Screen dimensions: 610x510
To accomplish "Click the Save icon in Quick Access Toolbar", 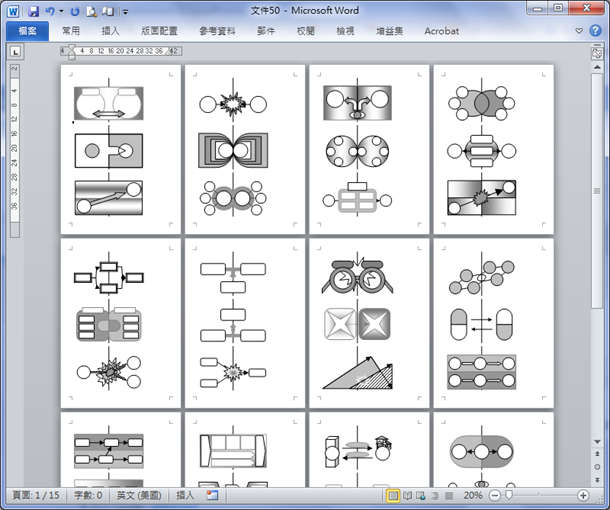I will click(x=33, y=11).
